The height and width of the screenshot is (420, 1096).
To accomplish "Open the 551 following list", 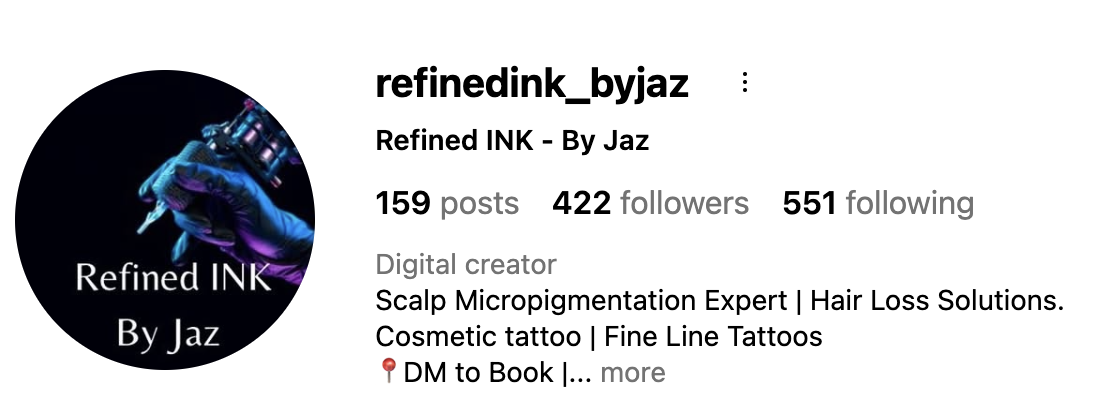I will click(x=878, y=203).
